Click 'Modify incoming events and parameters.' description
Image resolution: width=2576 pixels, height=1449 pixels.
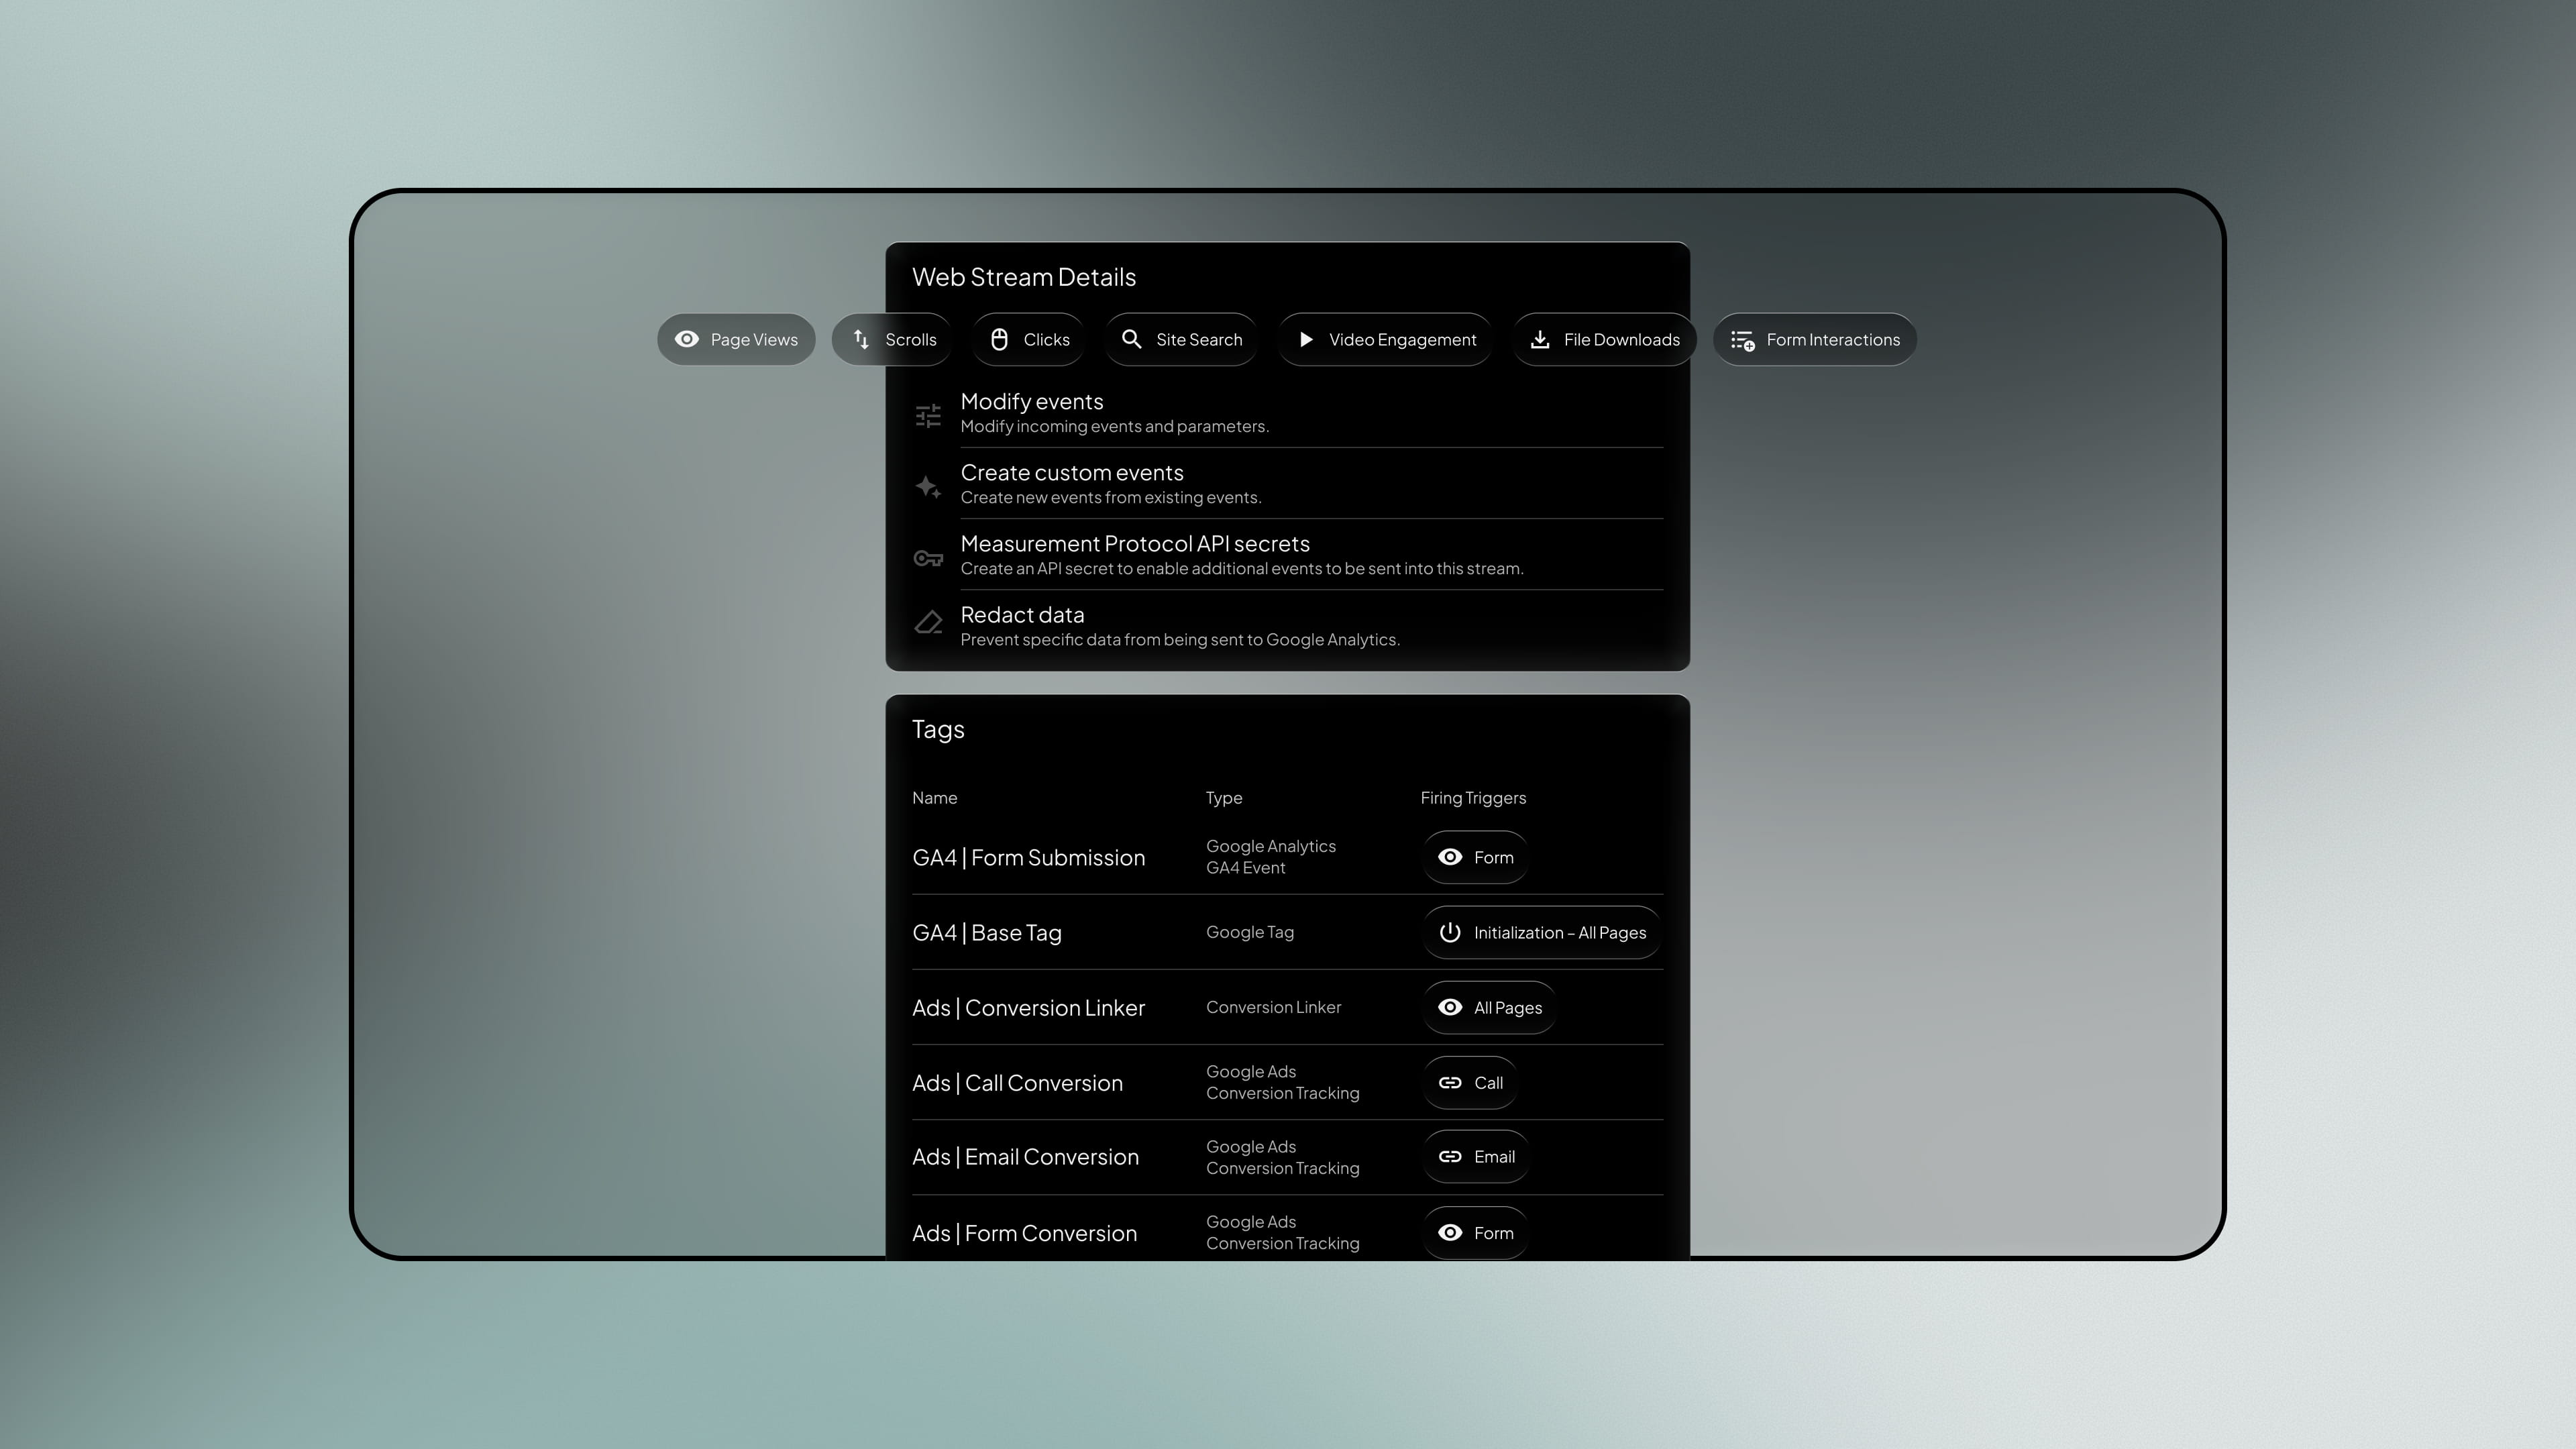point(1115,427)
